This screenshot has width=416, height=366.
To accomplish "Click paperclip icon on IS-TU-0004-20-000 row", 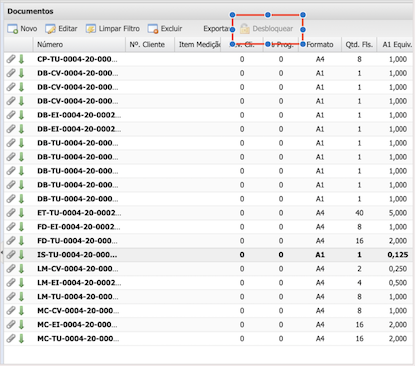I will [11, 255].
